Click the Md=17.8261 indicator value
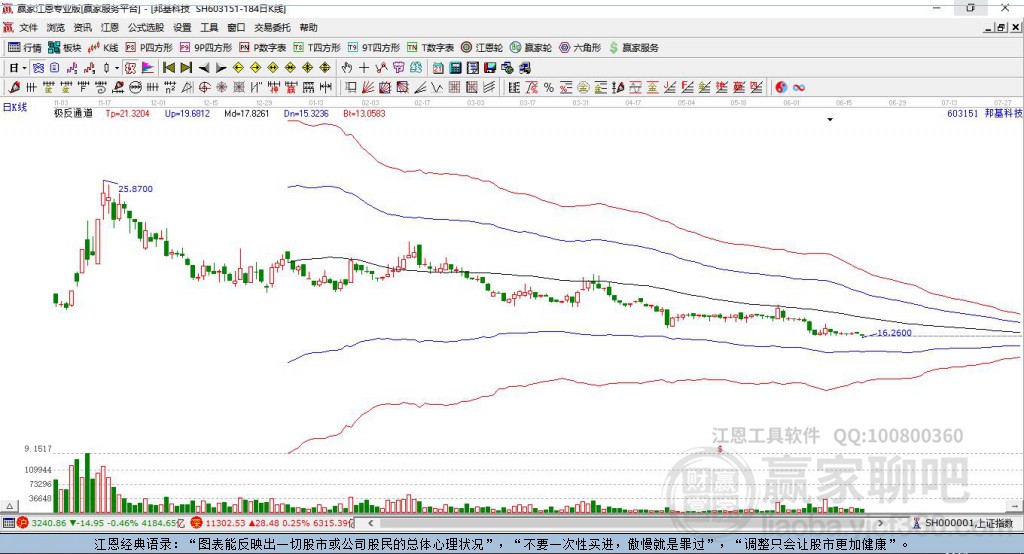This screenshot has width=1024, height=554. [247, 113]
